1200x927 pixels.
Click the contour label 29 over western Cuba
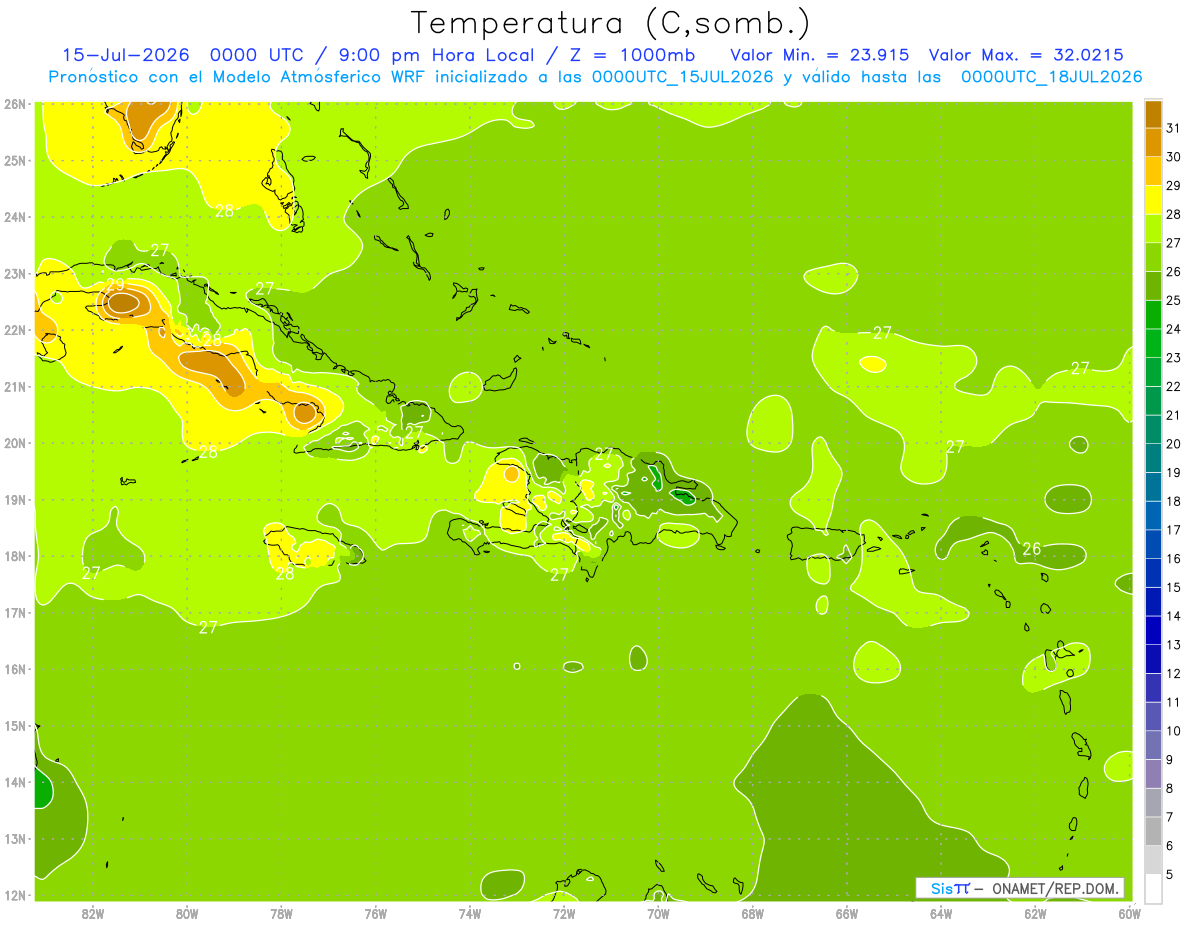(115, 285)
